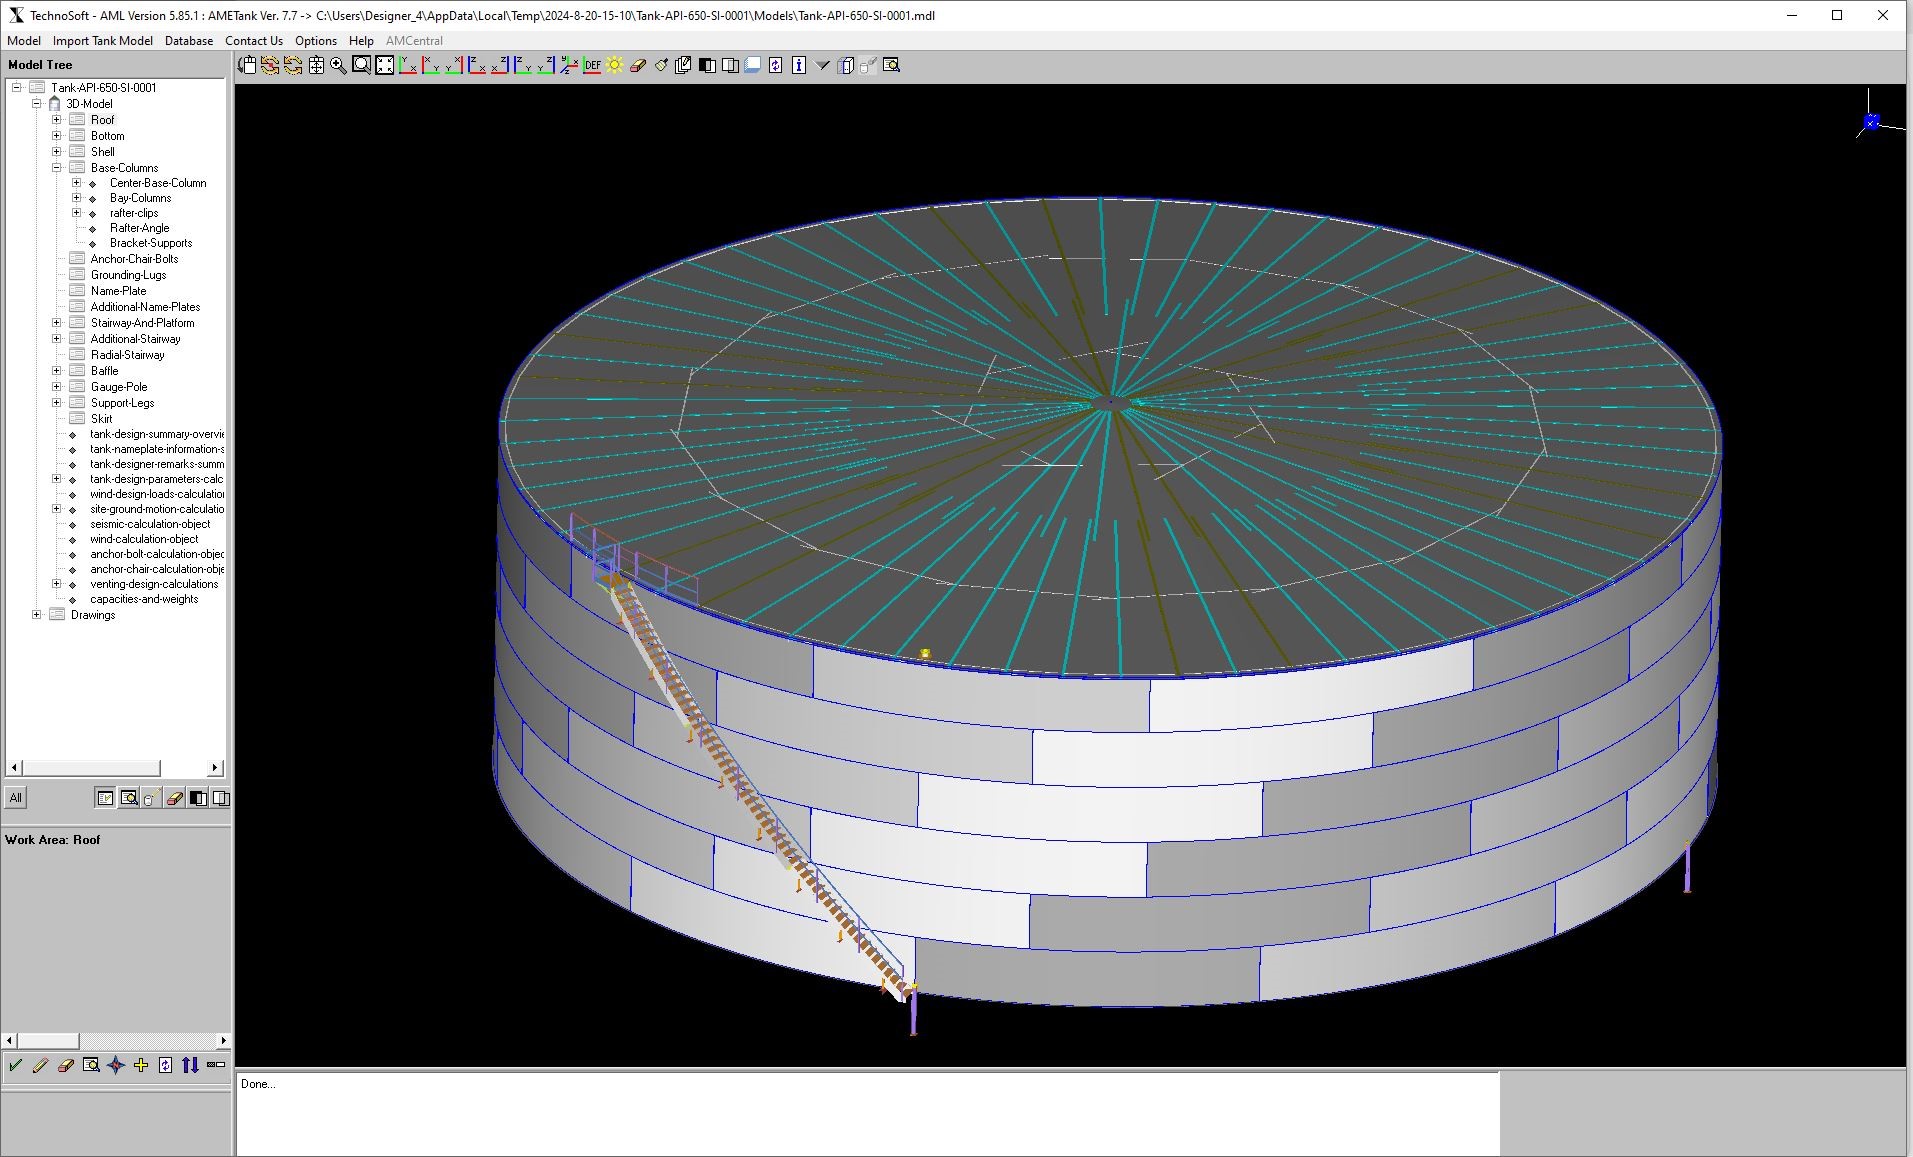Expand the Drawings tree node
This screenshot has height=1157, width=1913.
click(x=36, y=614)
